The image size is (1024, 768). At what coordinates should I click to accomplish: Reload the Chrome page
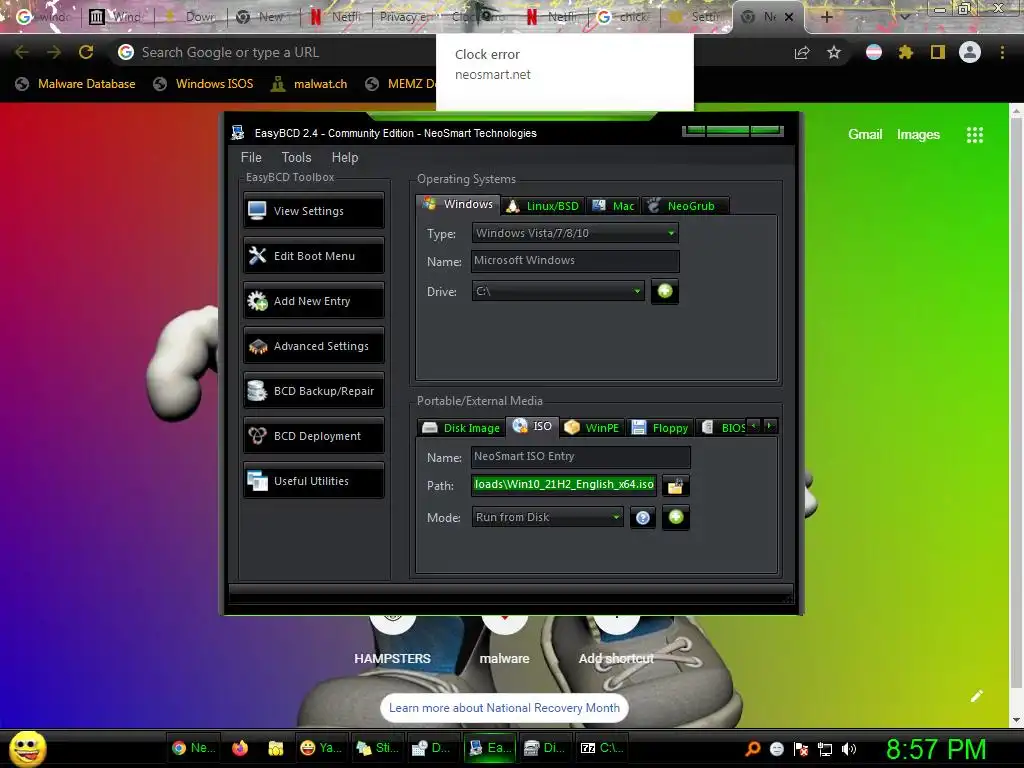pos(86,52)
